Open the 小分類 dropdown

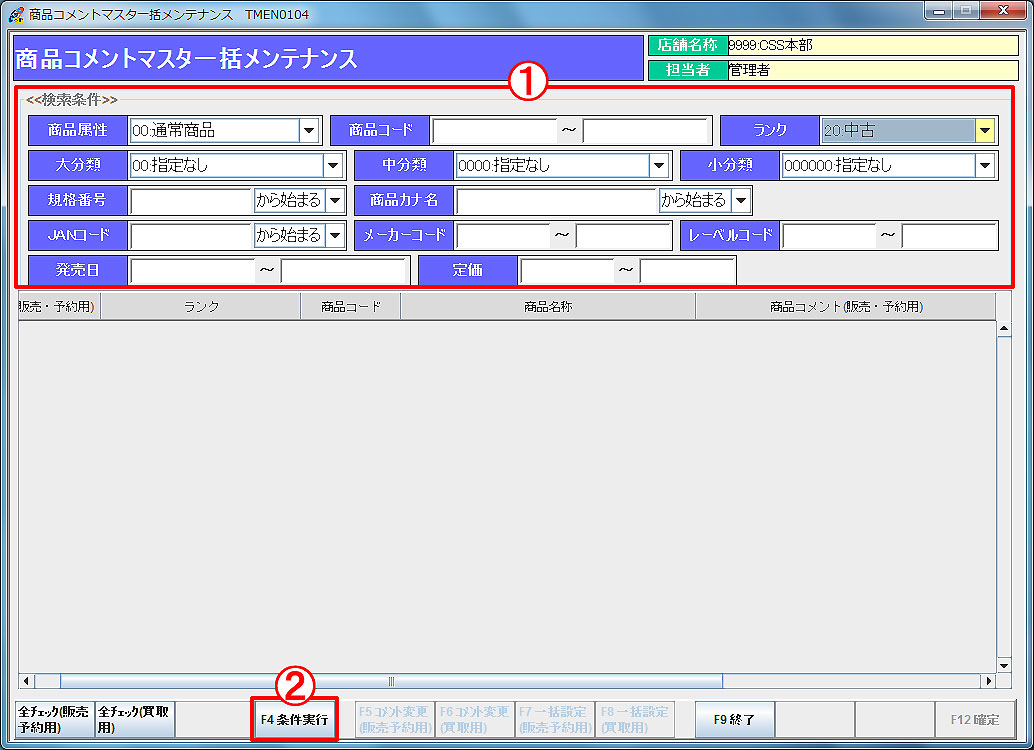pyautogui.click(x=985, y=165)
